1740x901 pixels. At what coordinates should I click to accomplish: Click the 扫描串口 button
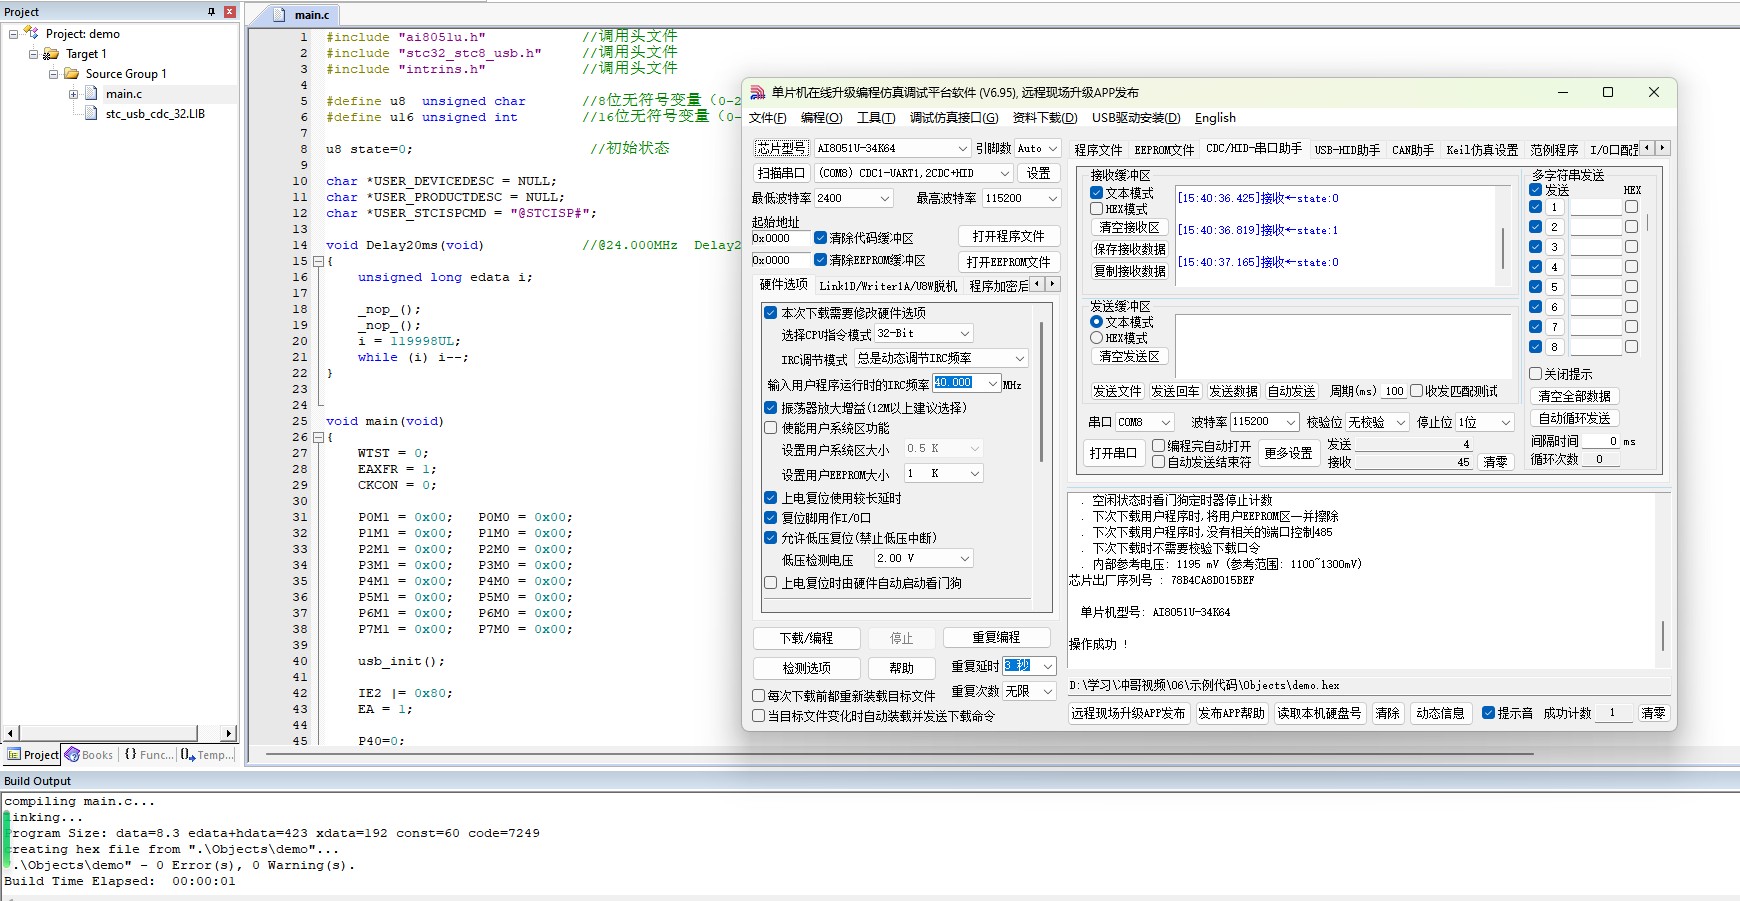(781, 173)
